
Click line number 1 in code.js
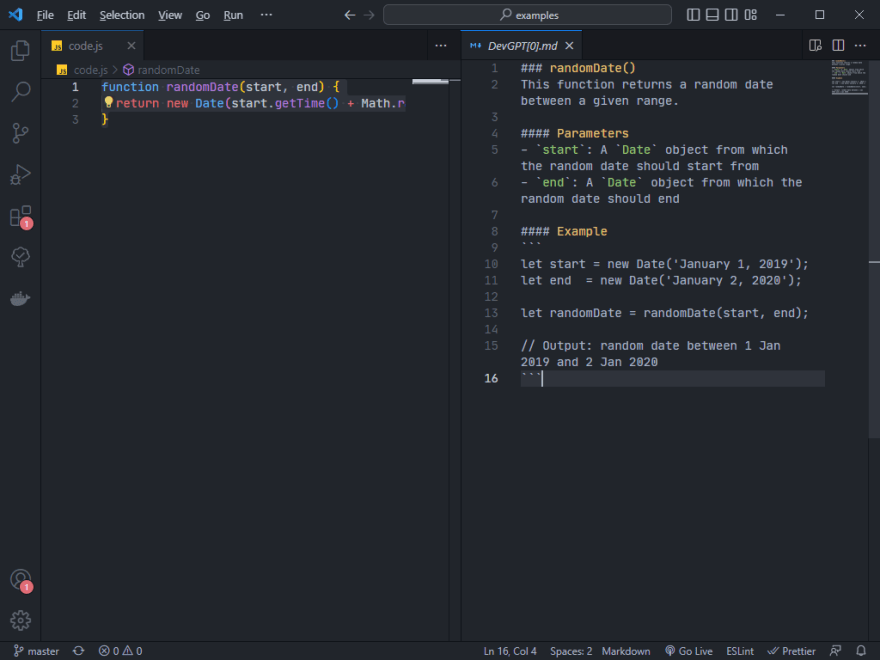pyautogui.click(x=75, y=87)
